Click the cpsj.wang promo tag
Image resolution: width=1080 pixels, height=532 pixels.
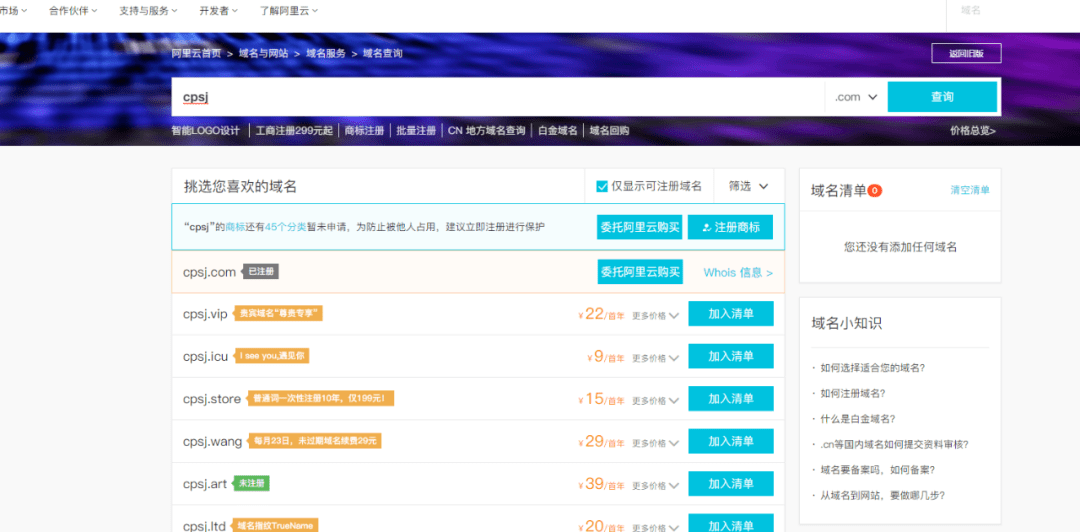pos(315,441)
